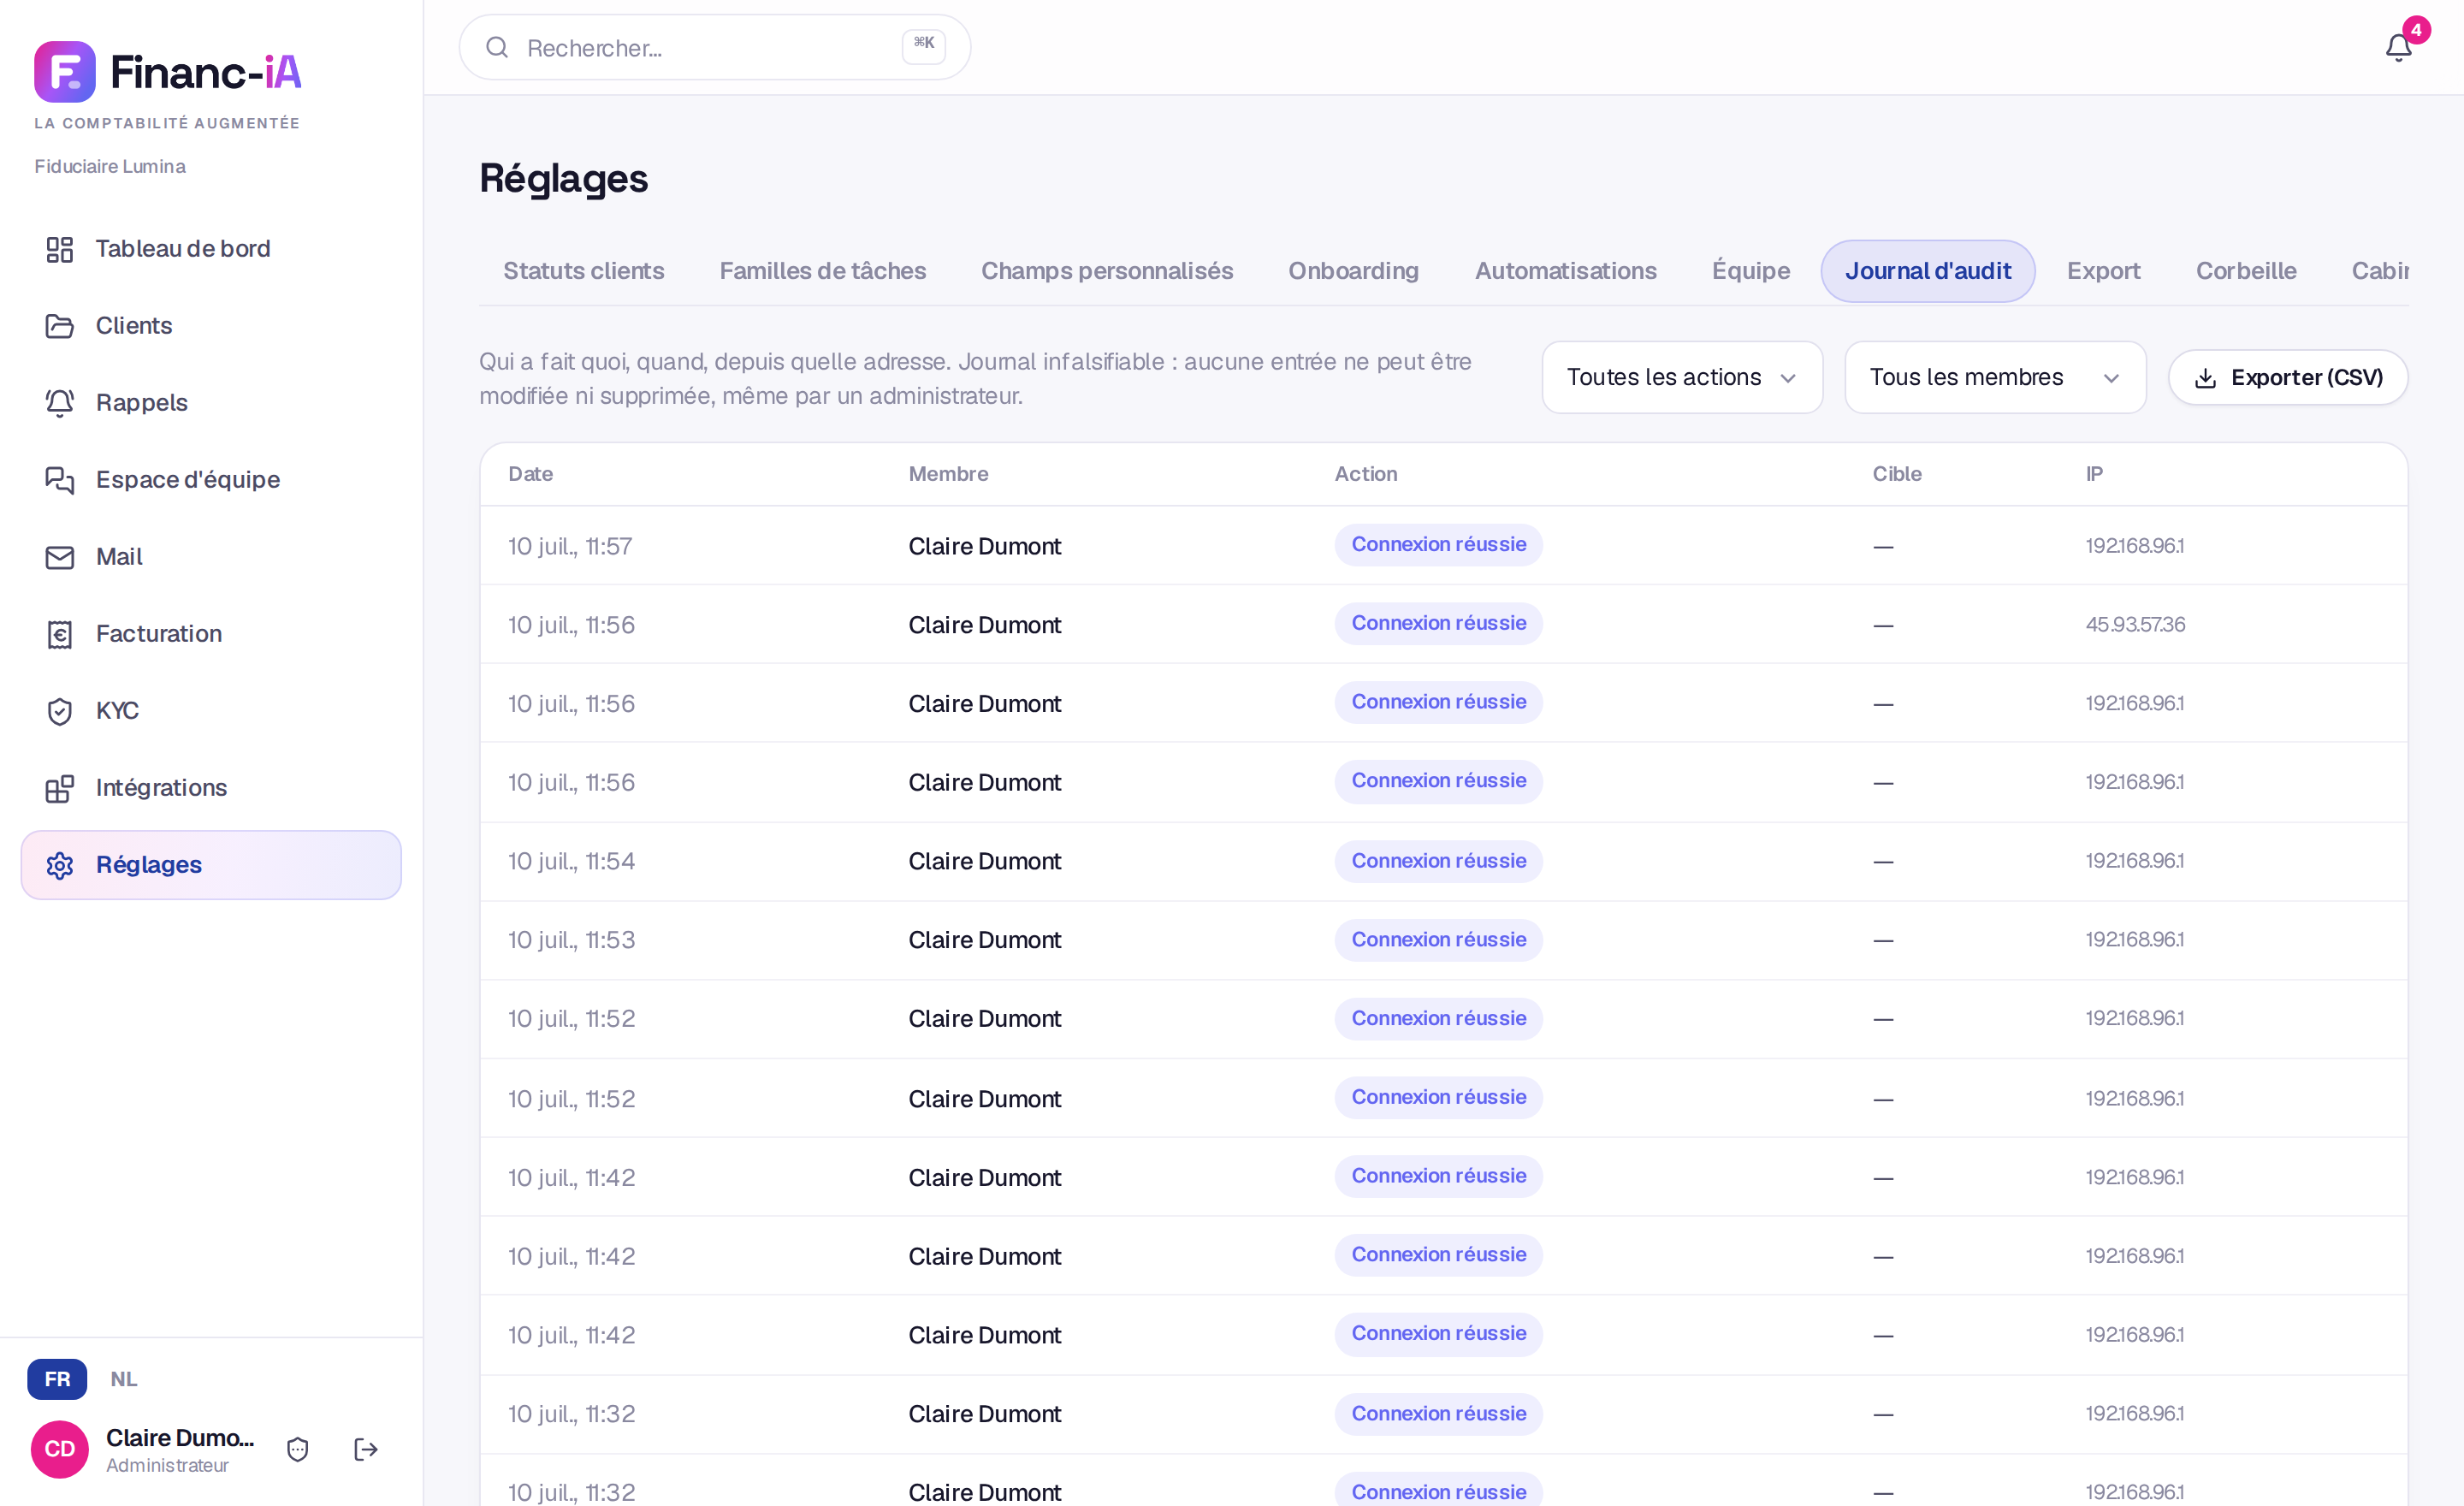
Task: Click the security shield icon near profile
Action: pos(298,1449)
